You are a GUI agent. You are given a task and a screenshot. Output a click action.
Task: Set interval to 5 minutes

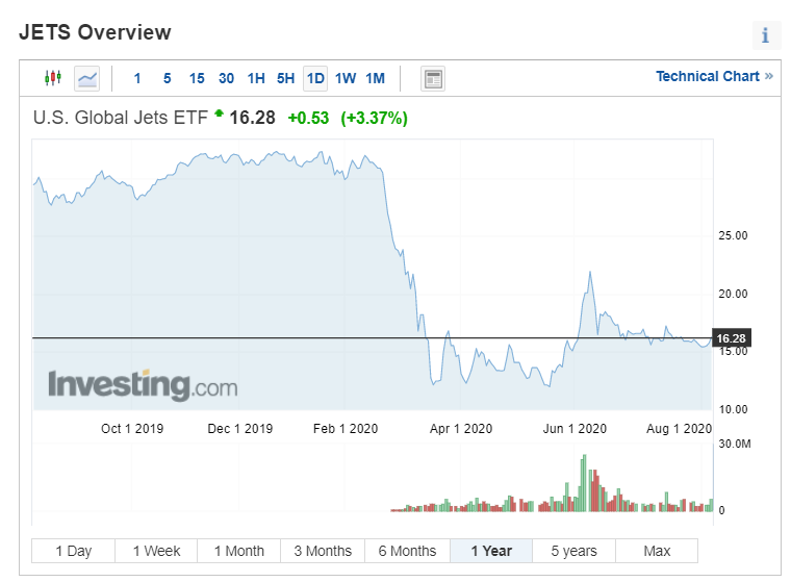167,79
